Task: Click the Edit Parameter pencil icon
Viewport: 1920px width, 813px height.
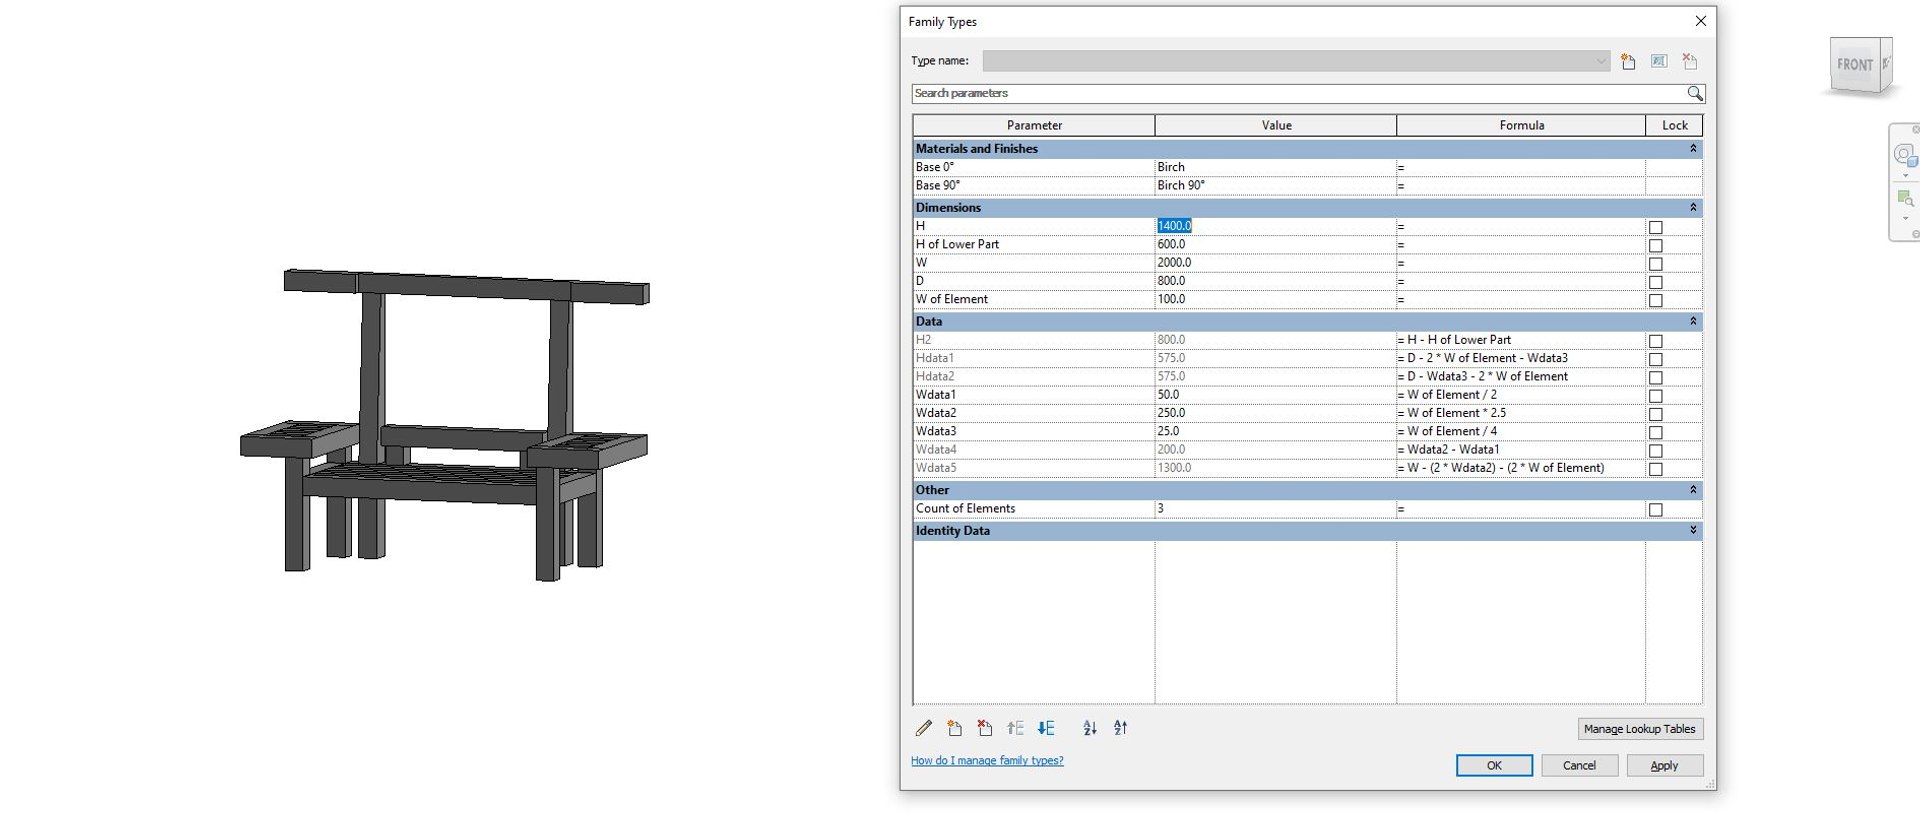Action: coord(924,728)
